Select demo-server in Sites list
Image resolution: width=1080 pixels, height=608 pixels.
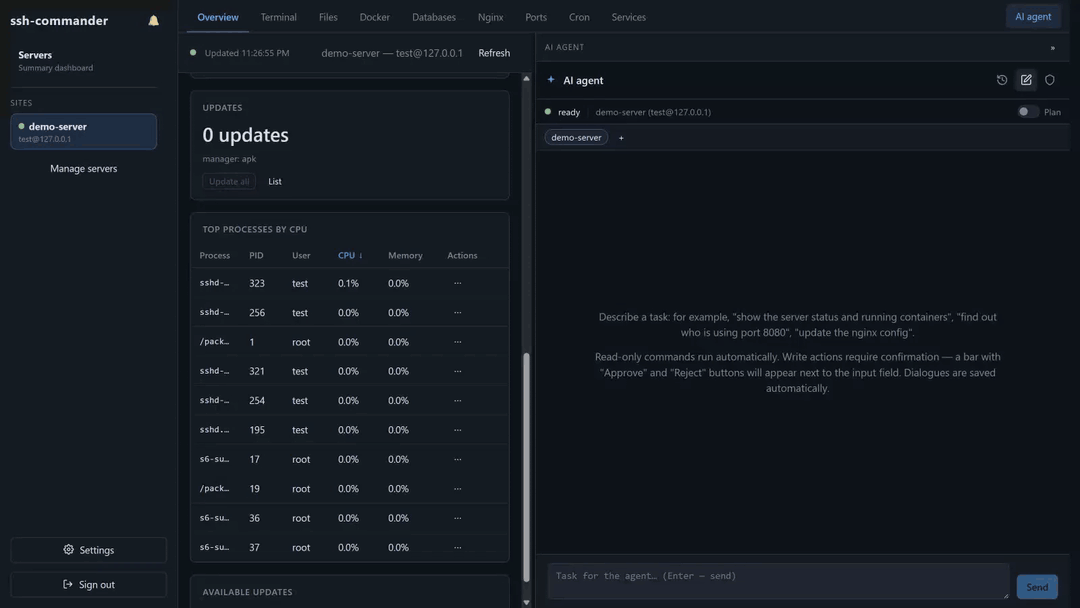click(x=83, y=132)
